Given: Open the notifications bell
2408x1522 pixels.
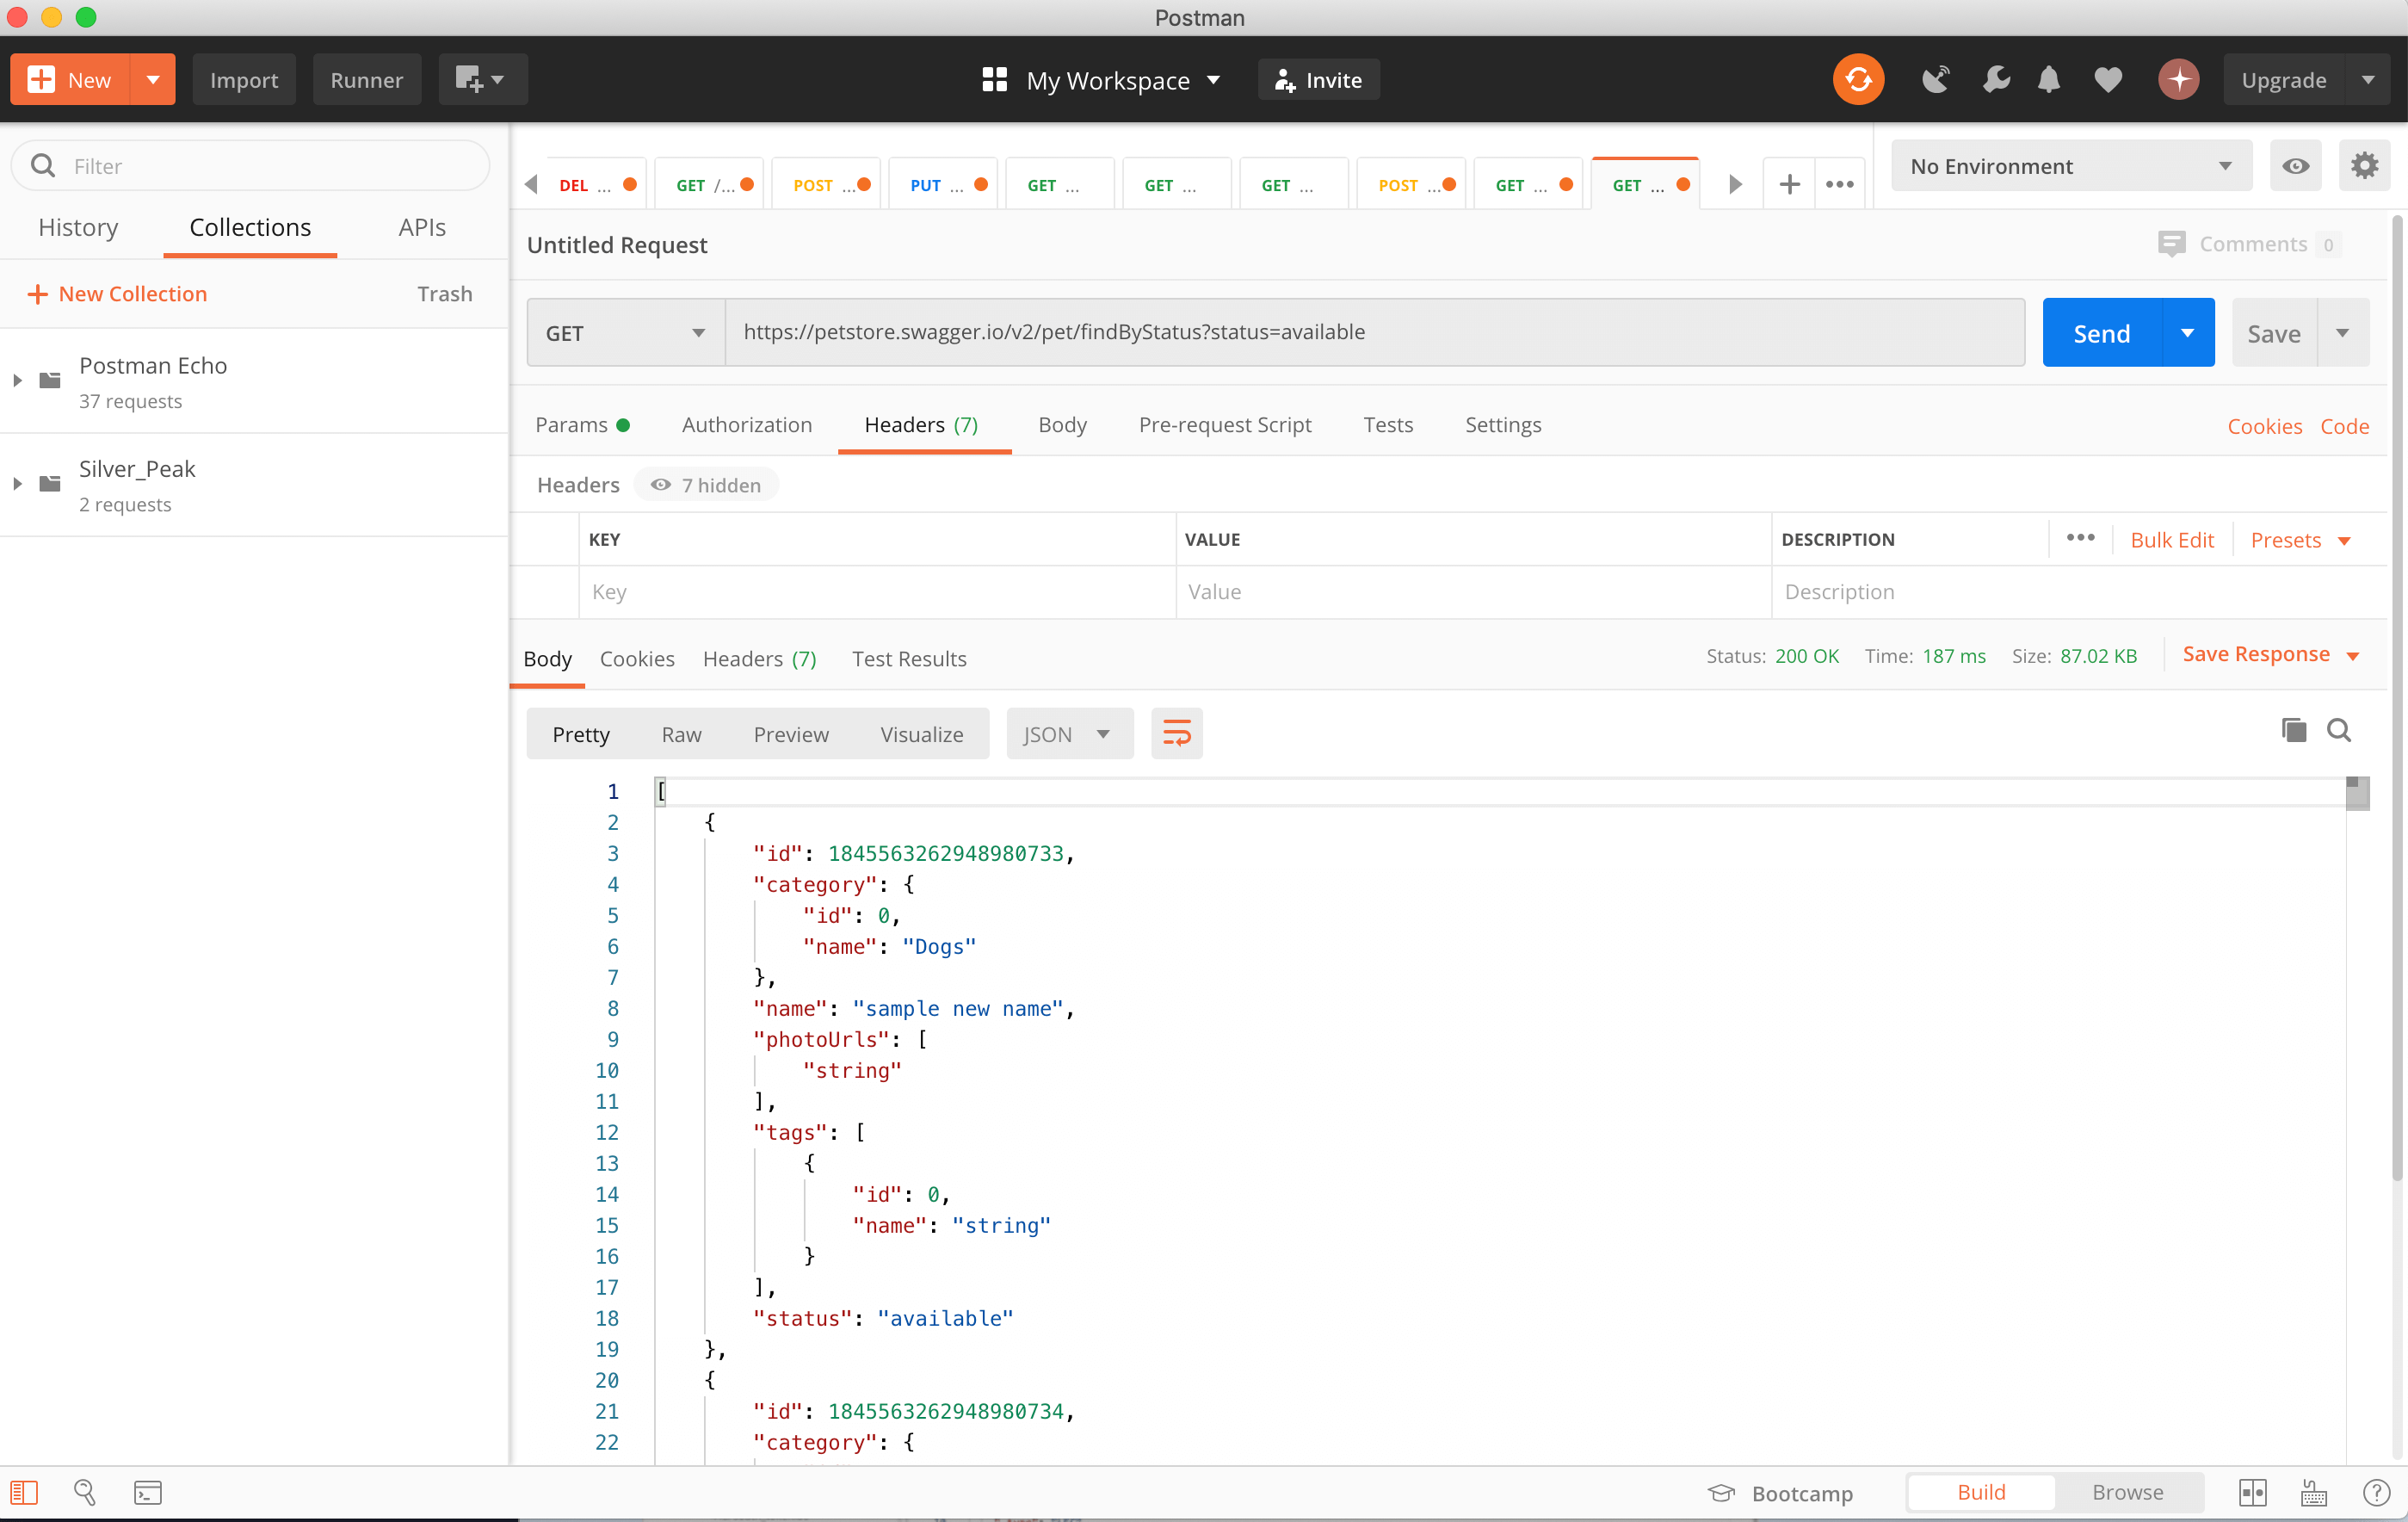Looking at the screenshot, I should [2048, 80].
